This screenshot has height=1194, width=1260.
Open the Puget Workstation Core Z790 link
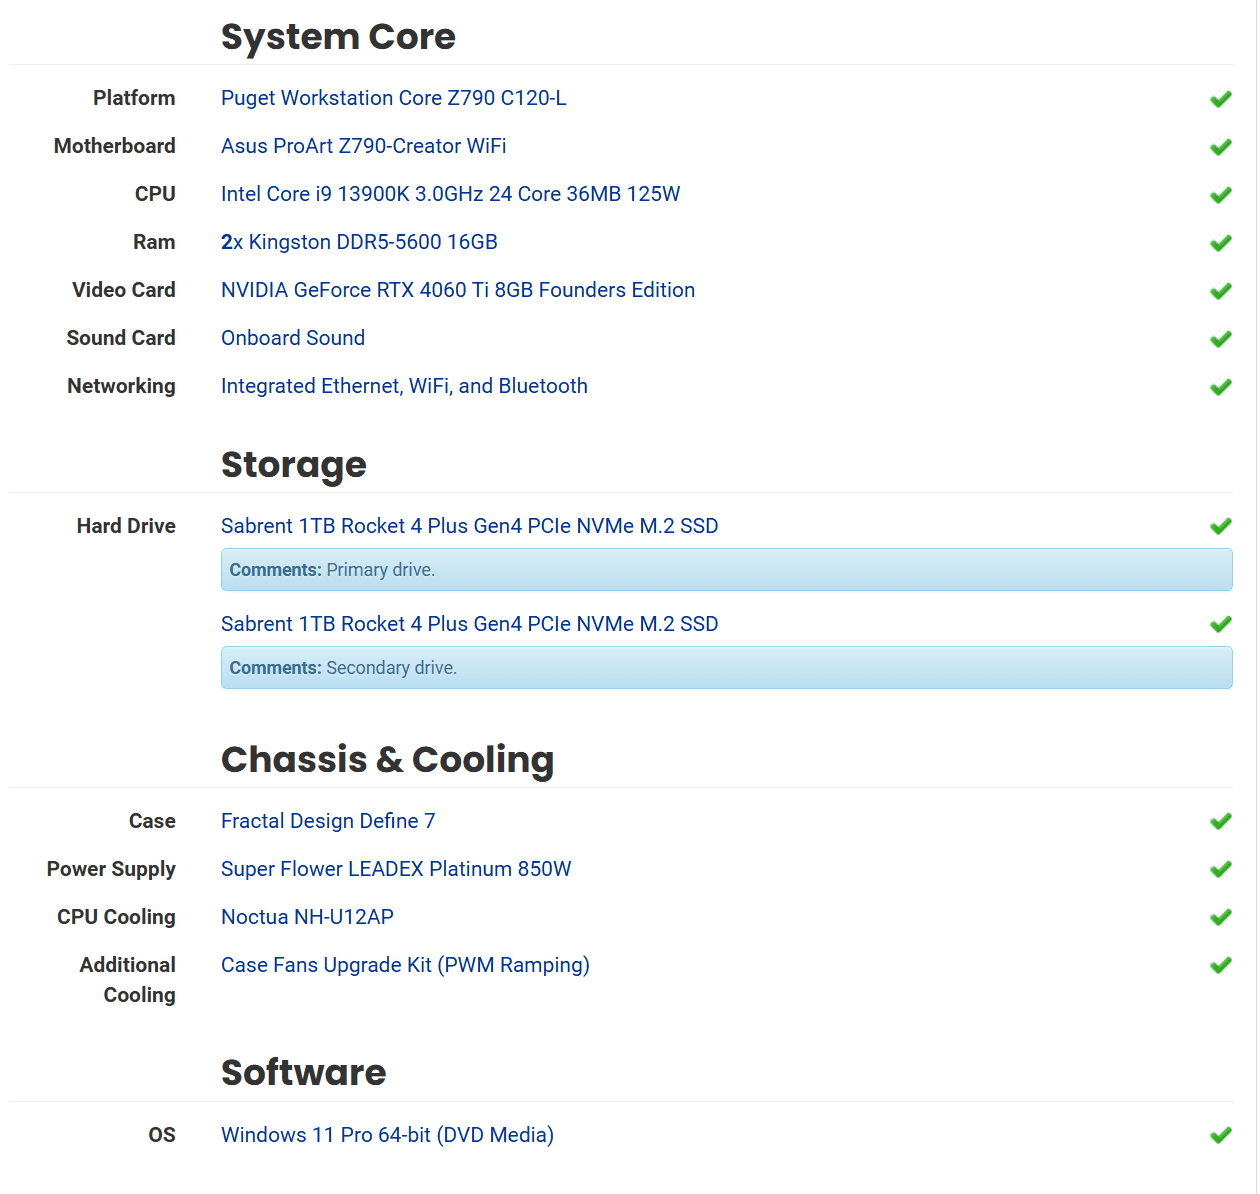point(393,98)
